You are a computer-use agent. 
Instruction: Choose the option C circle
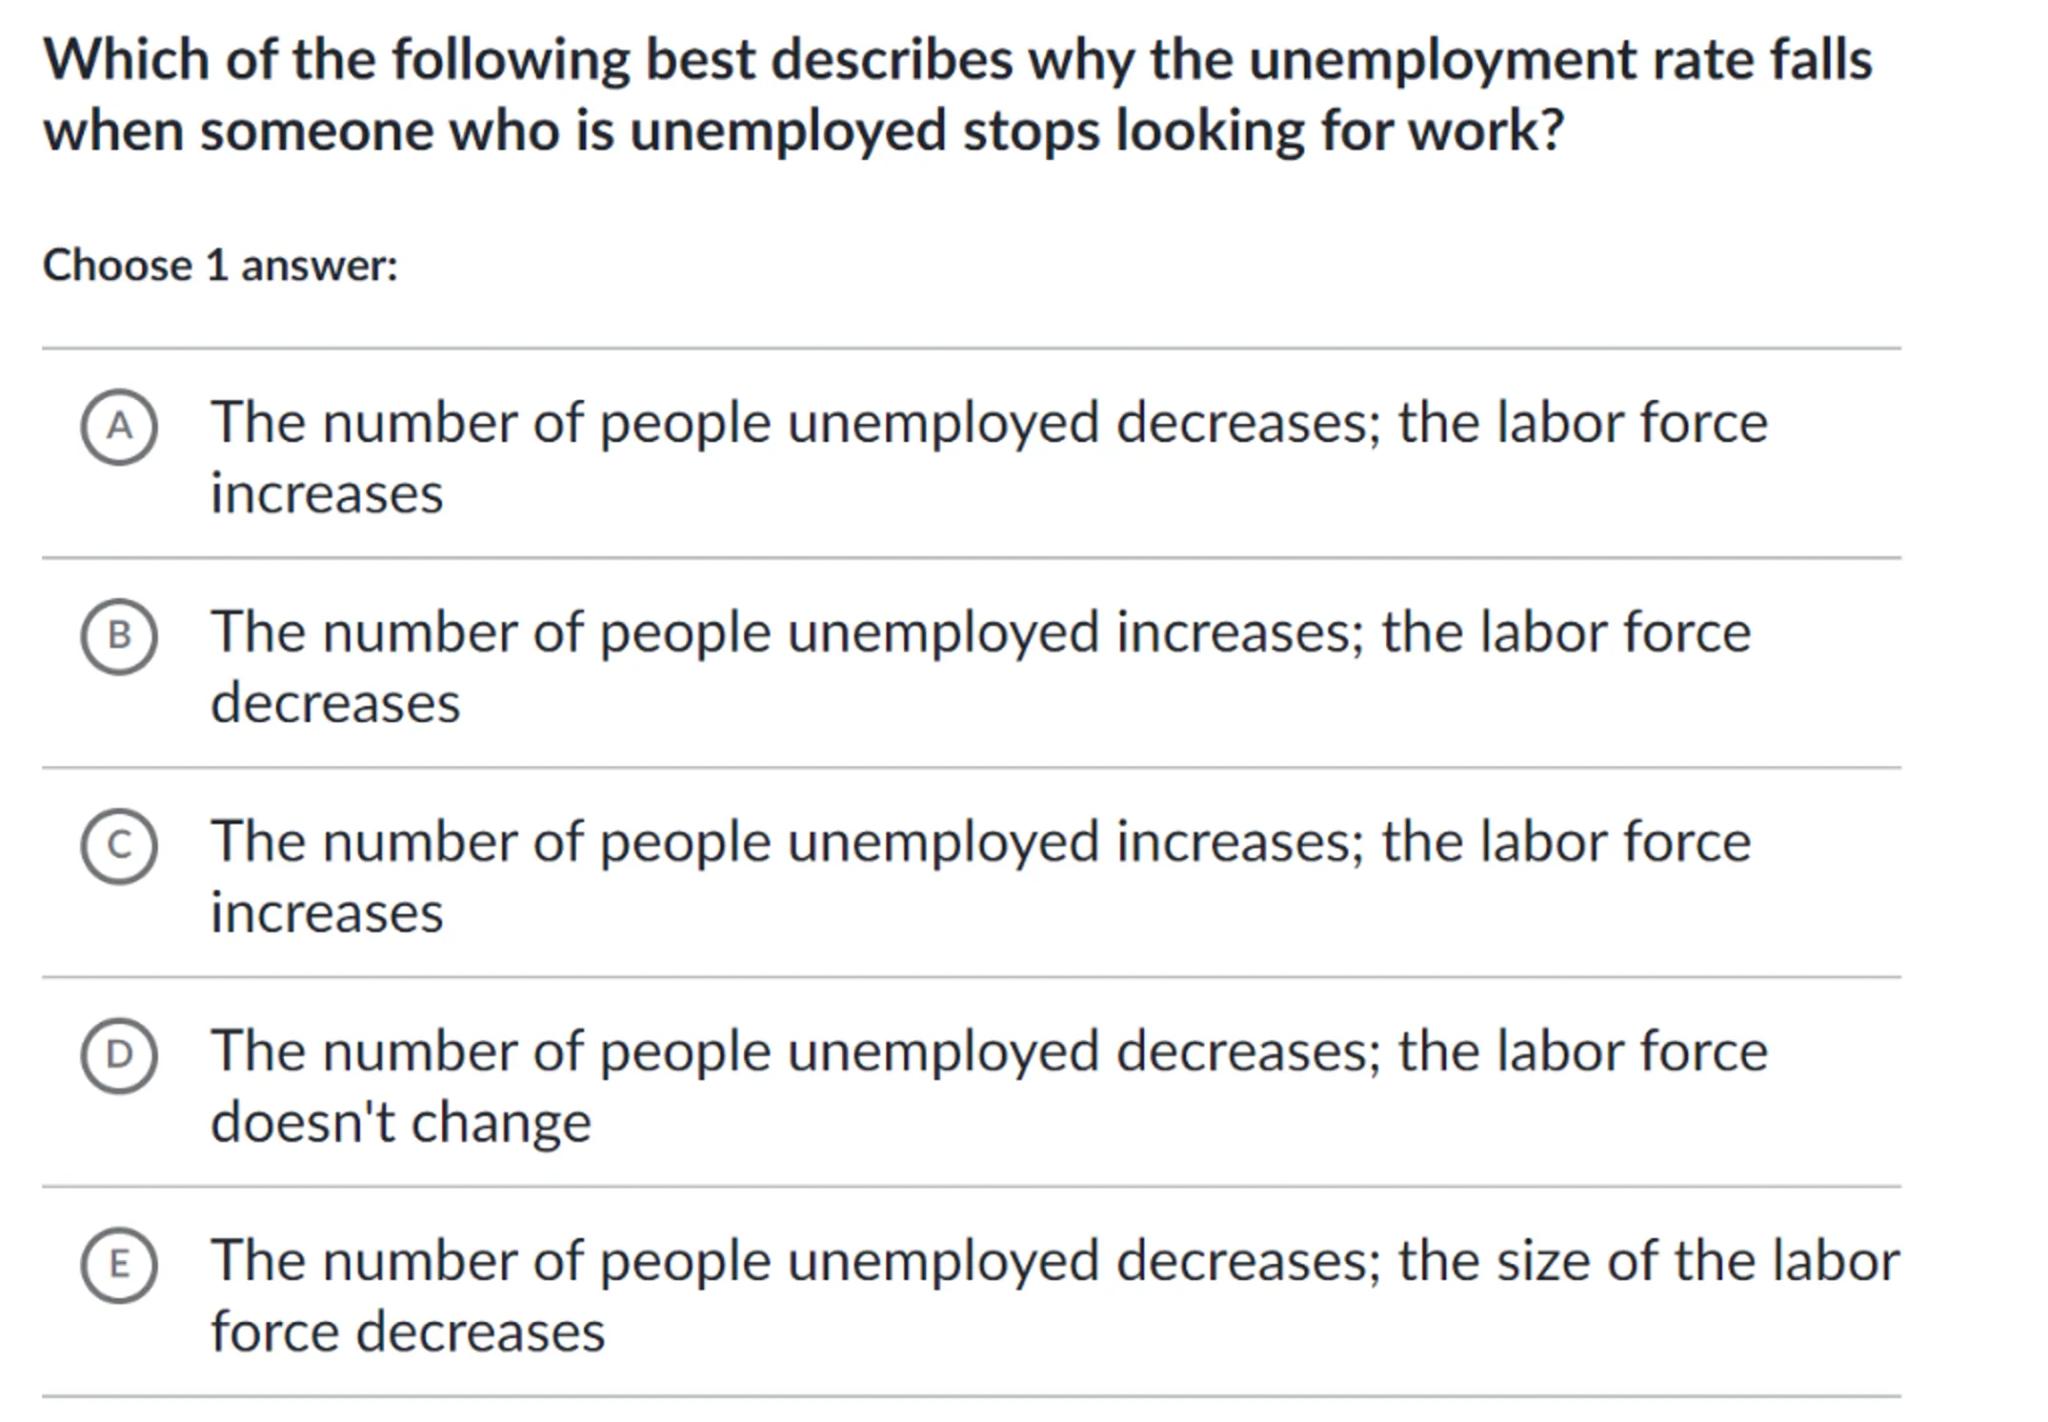pos(119,846)
